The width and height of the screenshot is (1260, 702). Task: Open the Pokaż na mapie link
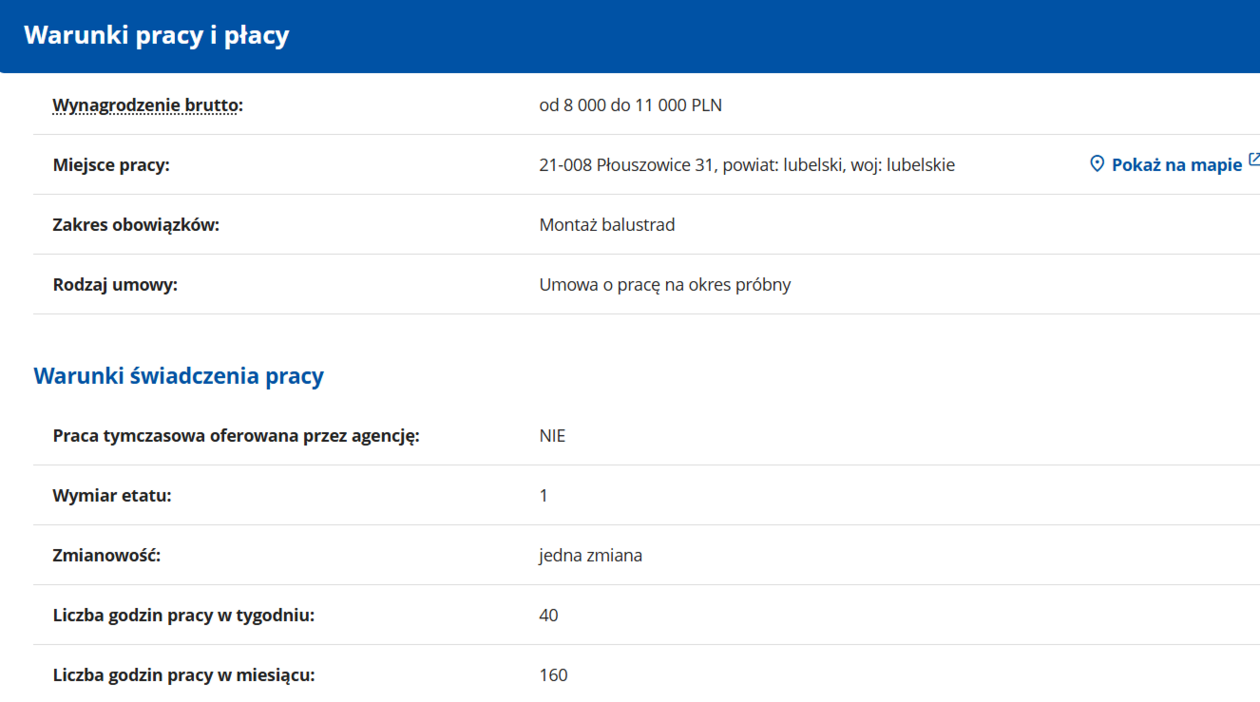[1176, 165]
